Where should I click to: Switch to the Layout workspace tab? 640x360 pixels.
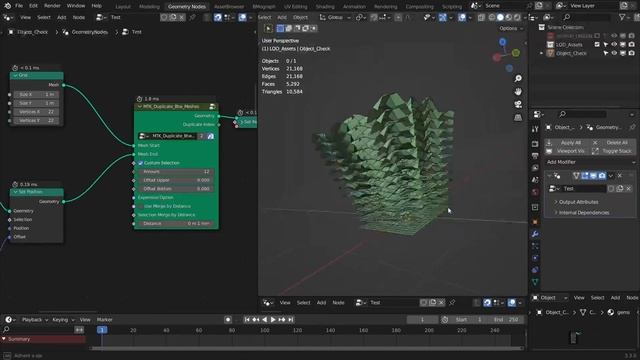pyautogui.click(x=123, y=7)
